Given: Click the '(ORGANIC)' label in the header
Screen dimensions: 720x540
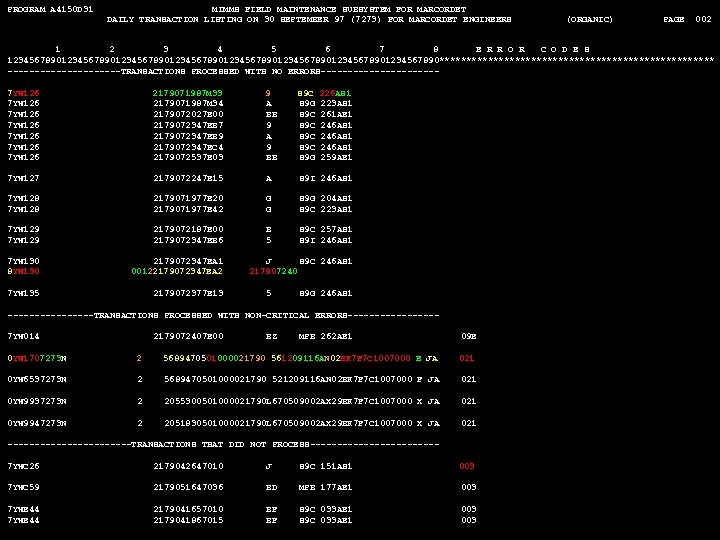Looking at the screenshot, I should pyautogui.click(x=590, y=19).
